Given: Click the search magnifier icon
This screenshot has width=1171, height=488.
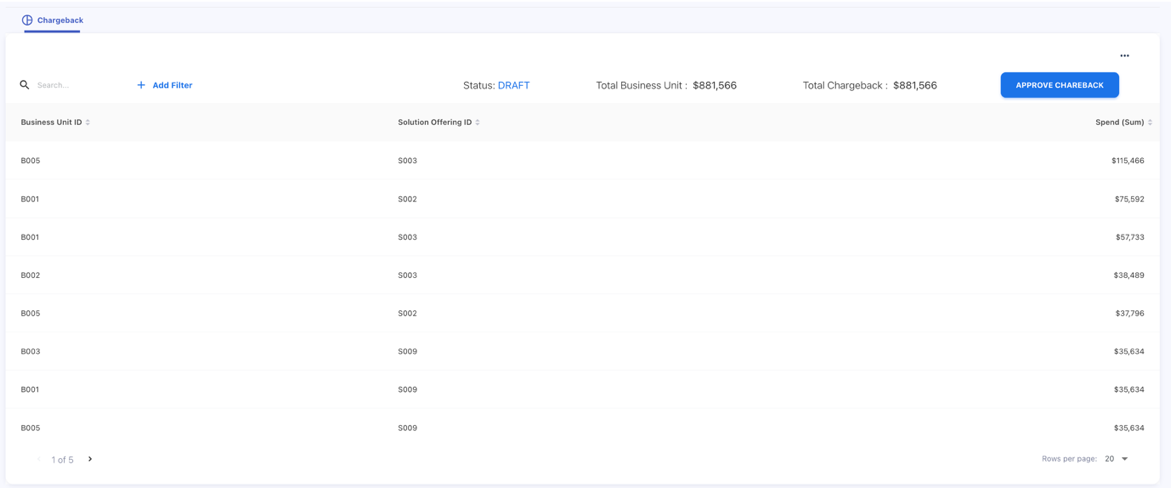Looking at the screenshot, I should (25, 85).
